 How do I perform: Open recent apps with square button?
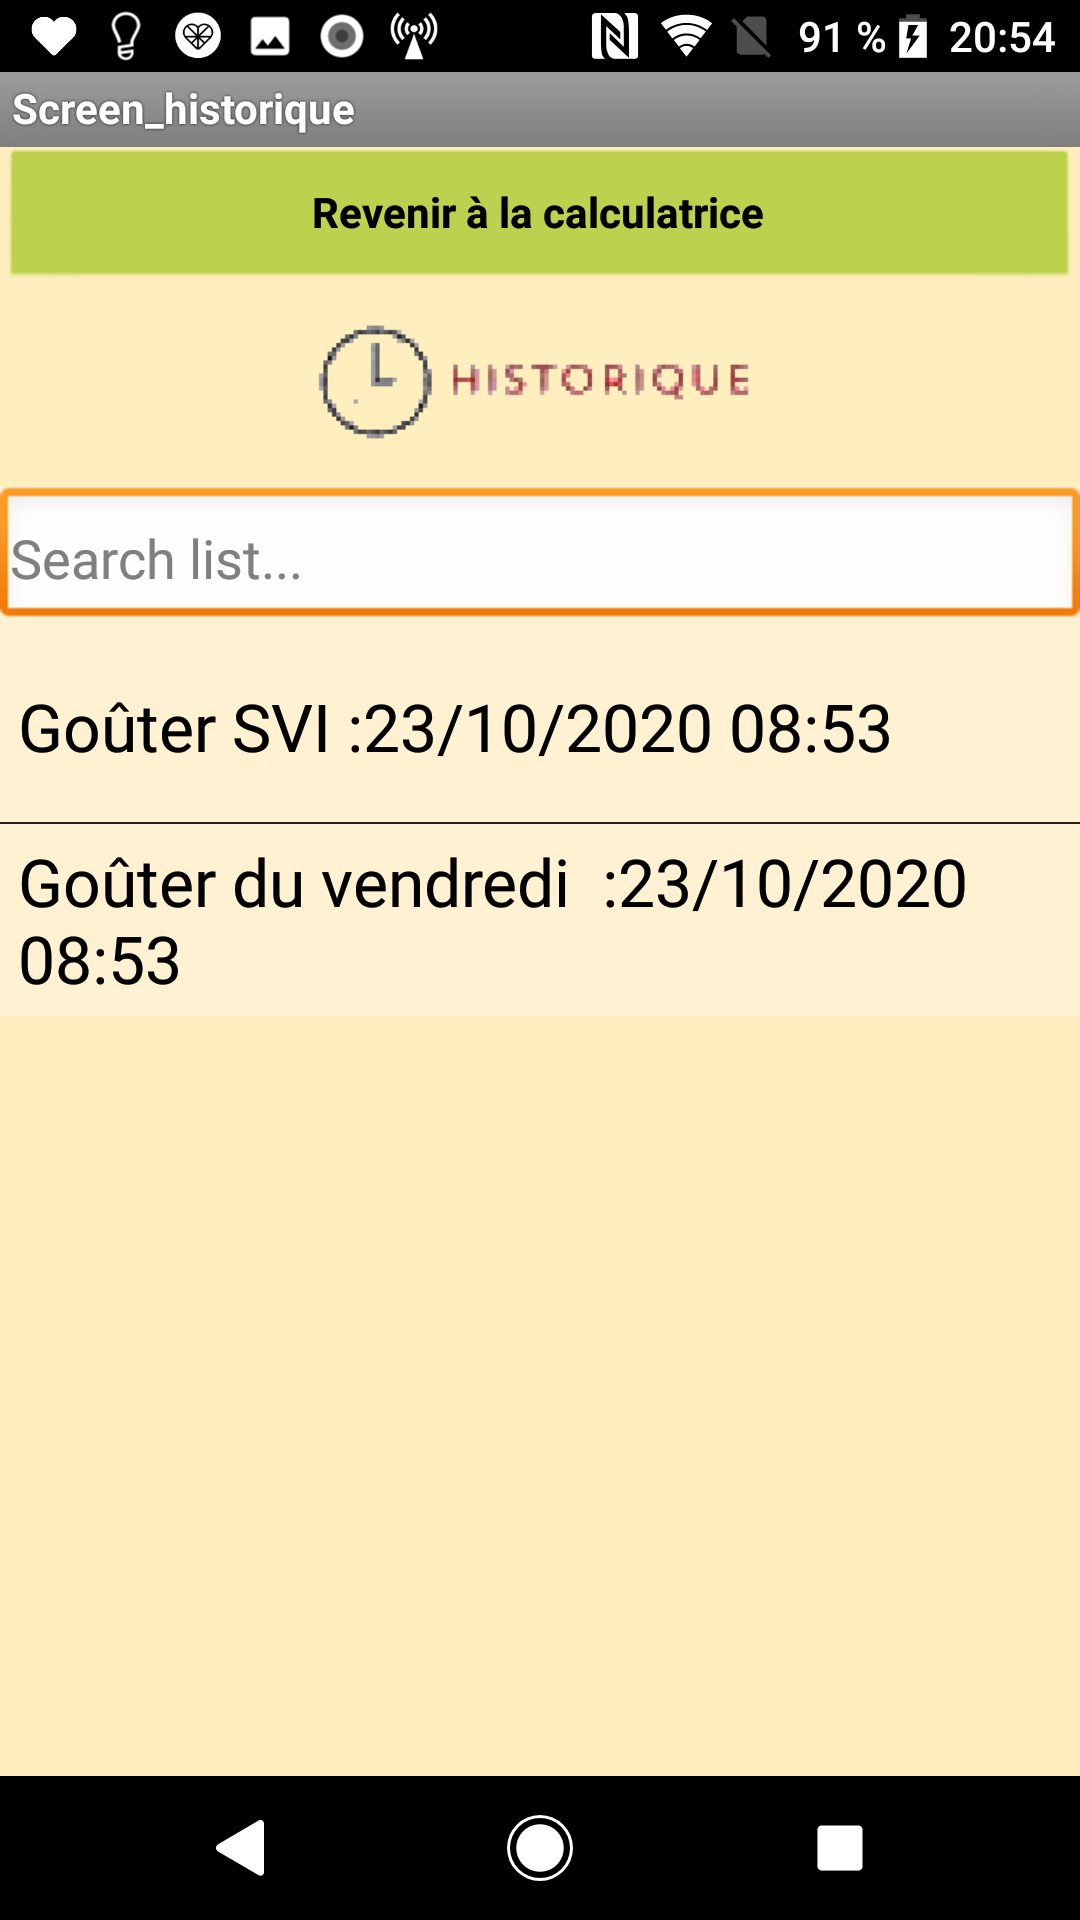point(840,1847)
